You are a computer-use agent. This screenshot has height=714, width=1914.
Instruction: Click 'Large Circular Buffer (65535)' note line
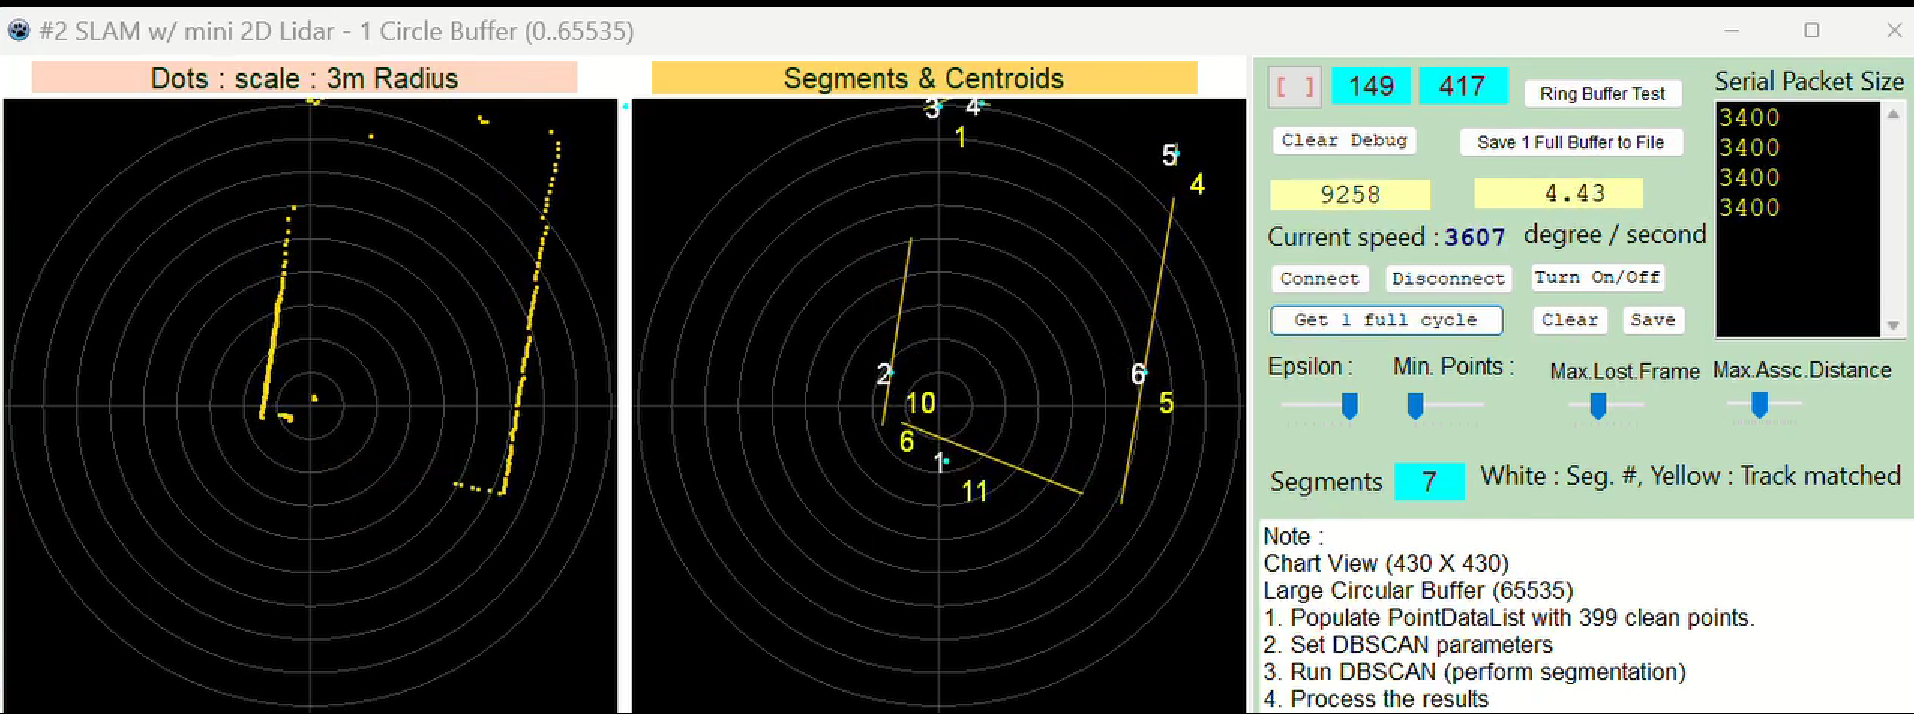coord(1418,590)
